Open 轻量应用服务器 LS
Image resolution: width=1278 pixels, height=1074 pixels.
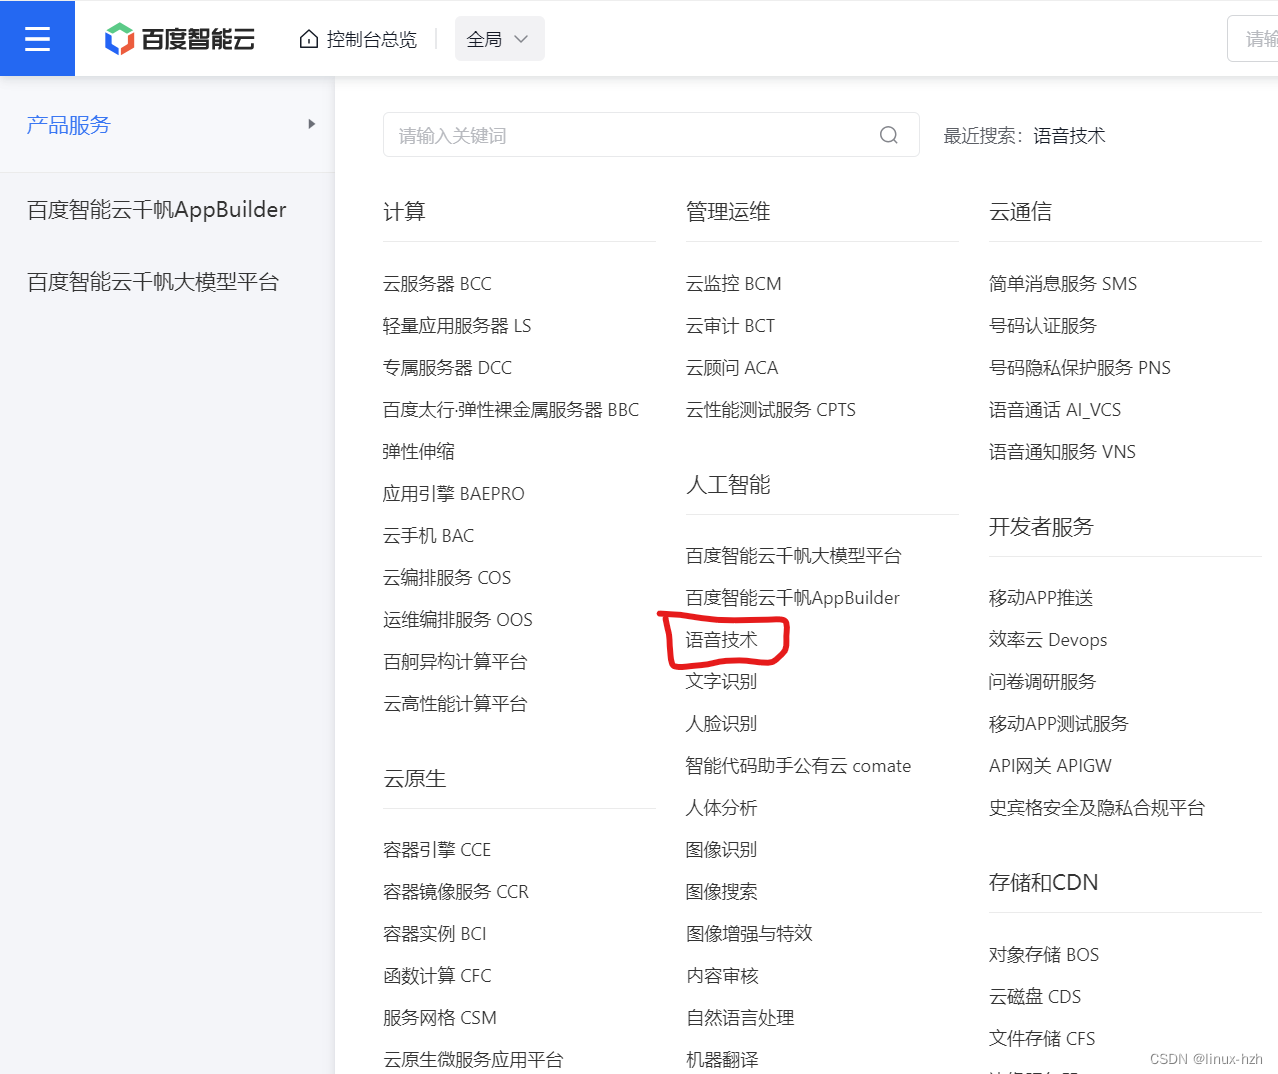(x=457, y=326)
